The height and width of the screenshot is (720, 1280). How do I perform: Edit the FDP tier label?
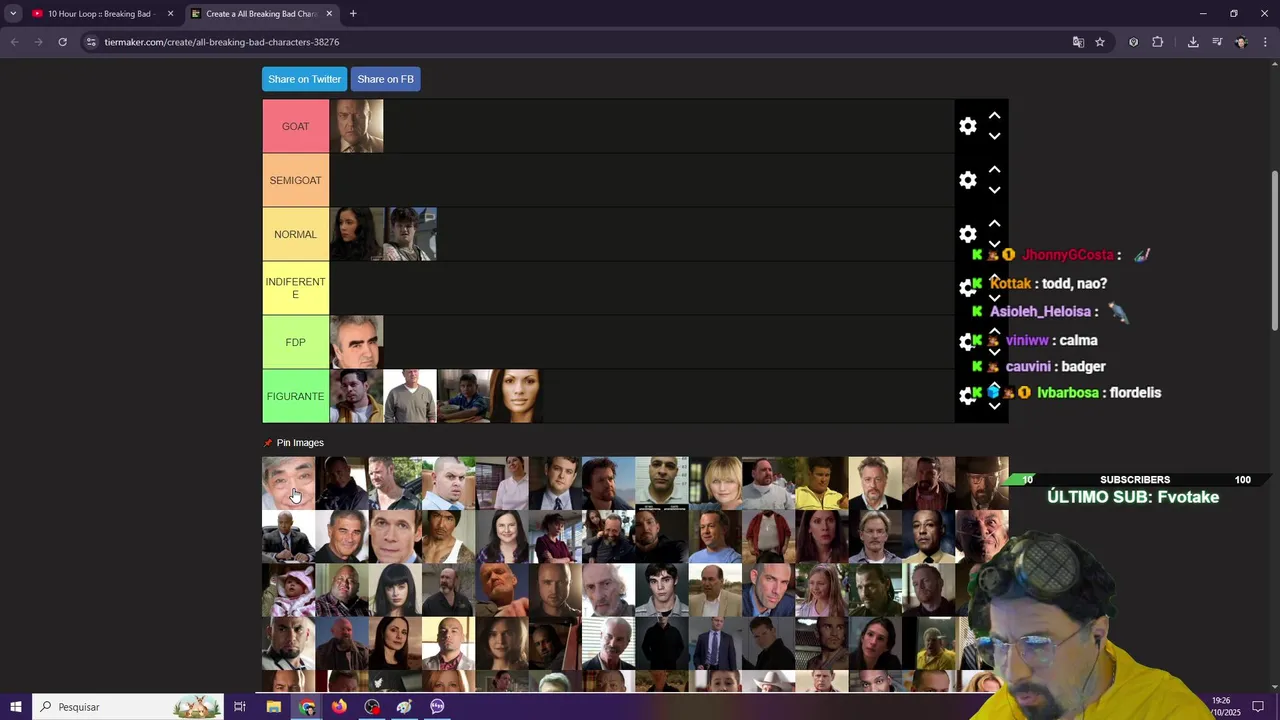295,342
